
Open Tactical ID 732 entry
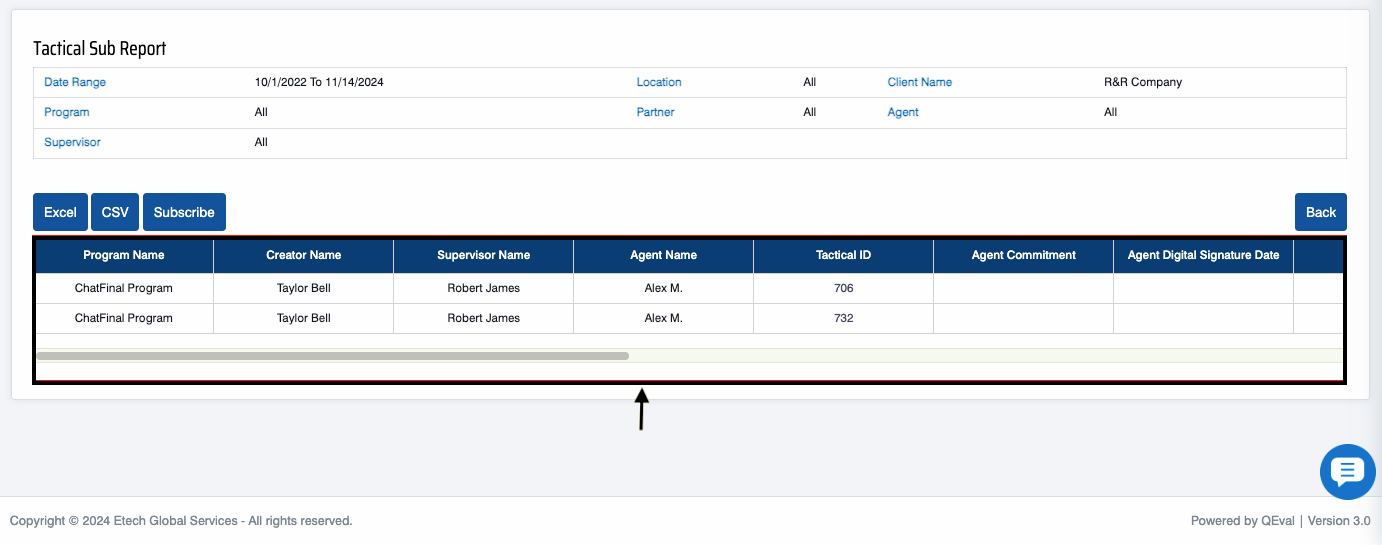pyautogui.click(x=843, y=318)
